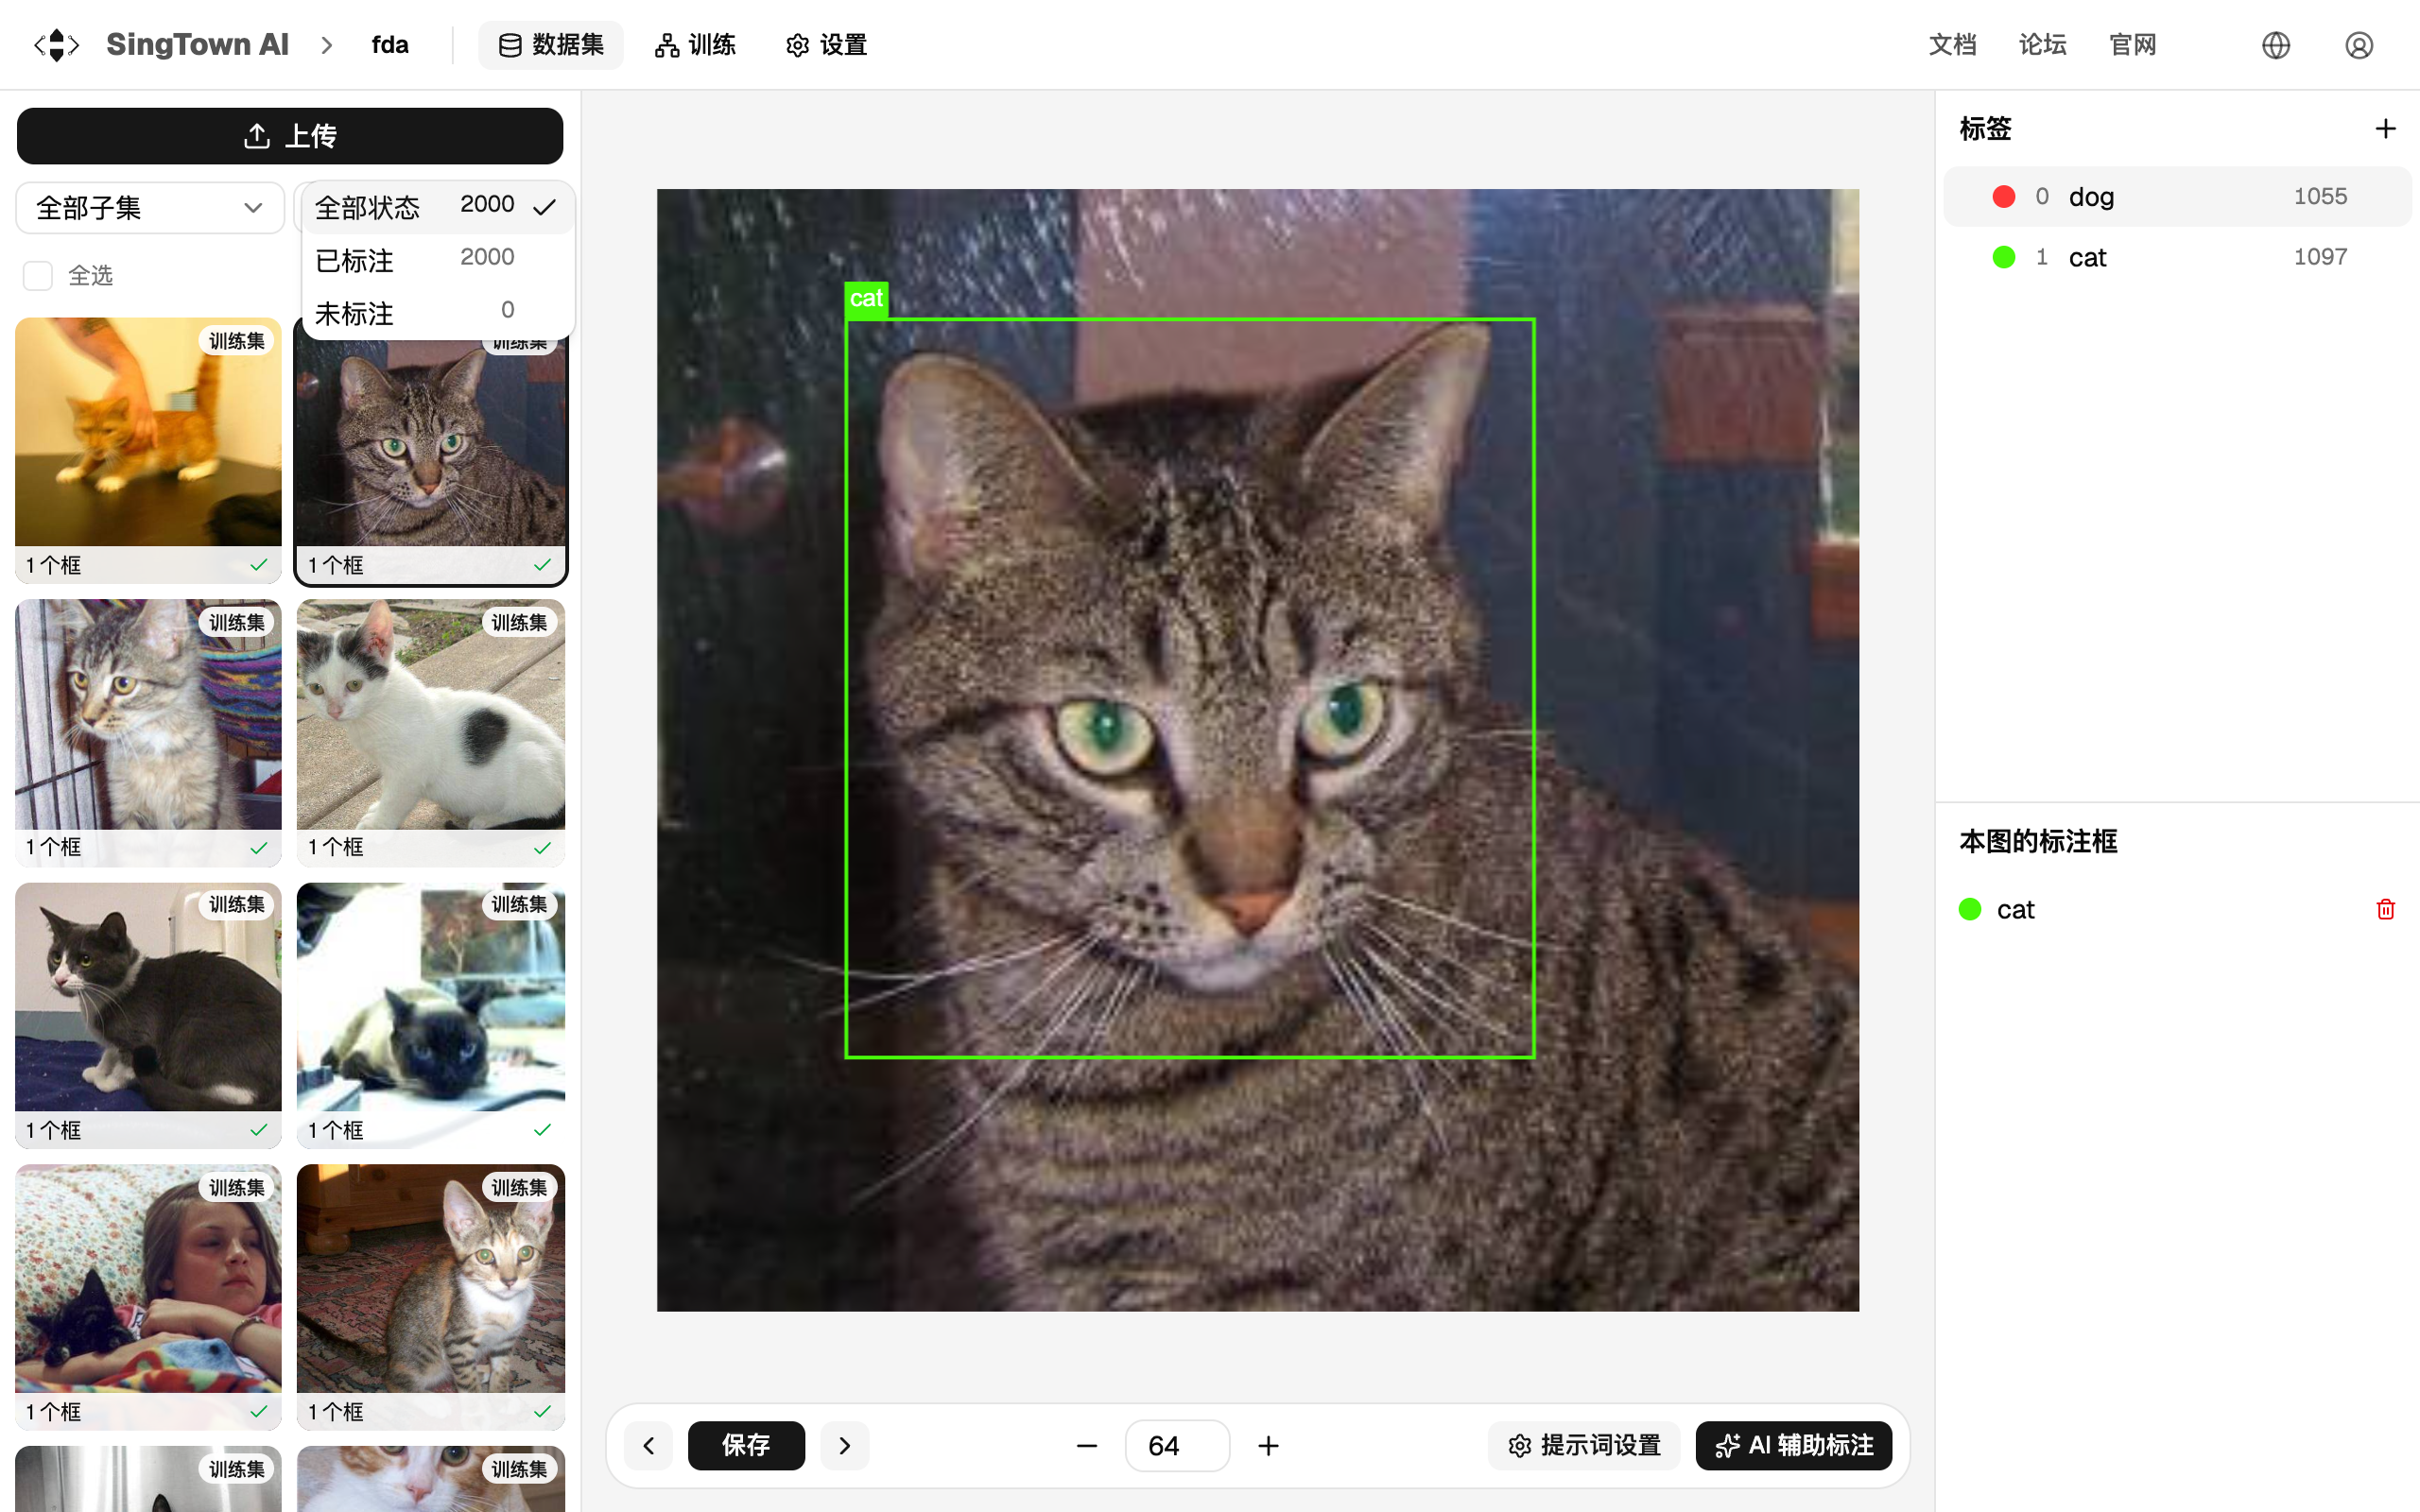Start AI 辅助标注 assisted labeling
Viewport: 2420px width, 1512px height.
1794,1445
